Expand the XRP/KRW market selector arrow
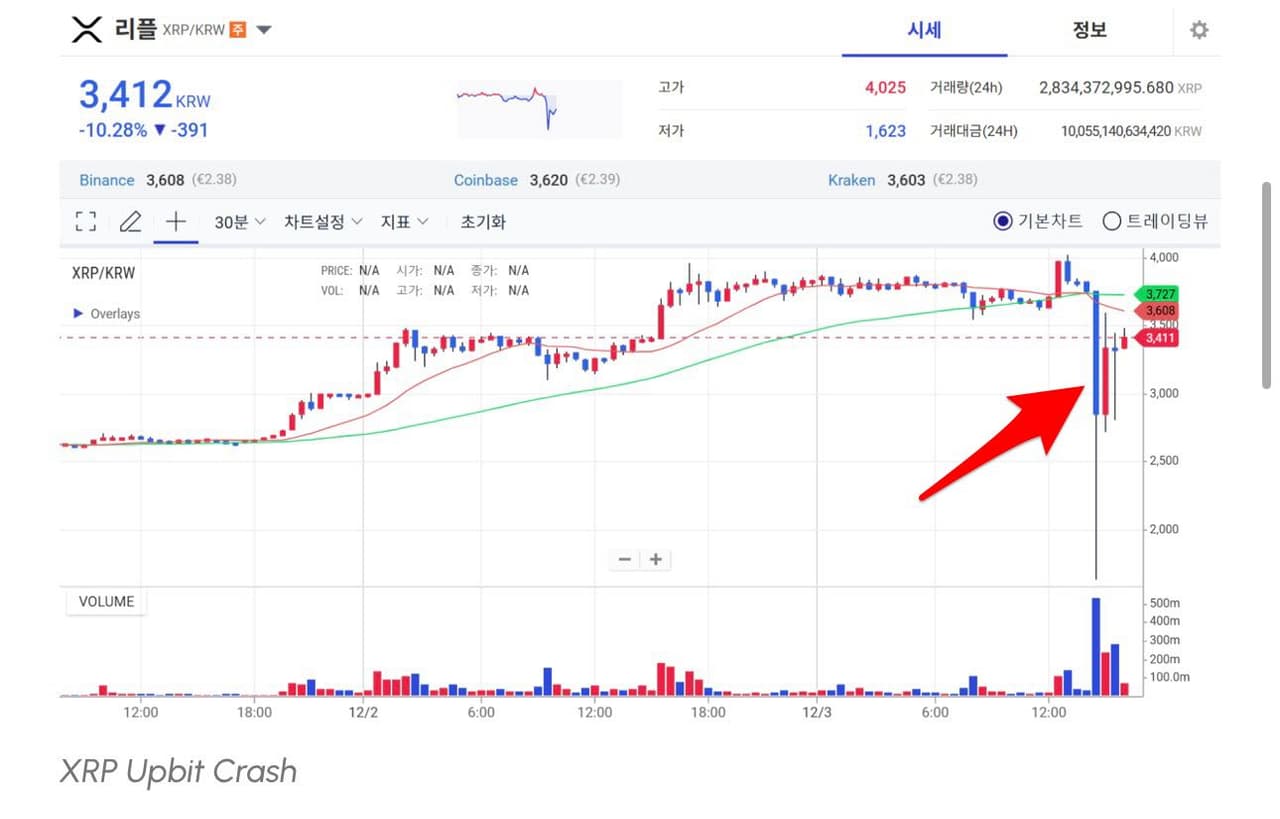 click(x=264, y=30)
